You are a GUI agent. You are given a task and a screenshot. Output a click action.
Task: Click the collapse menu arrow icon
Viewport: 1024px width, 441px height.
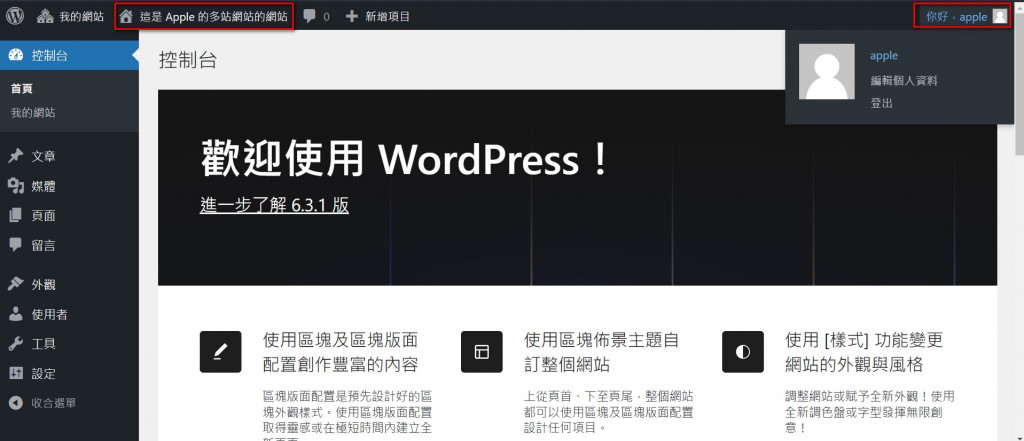(16, 403)
